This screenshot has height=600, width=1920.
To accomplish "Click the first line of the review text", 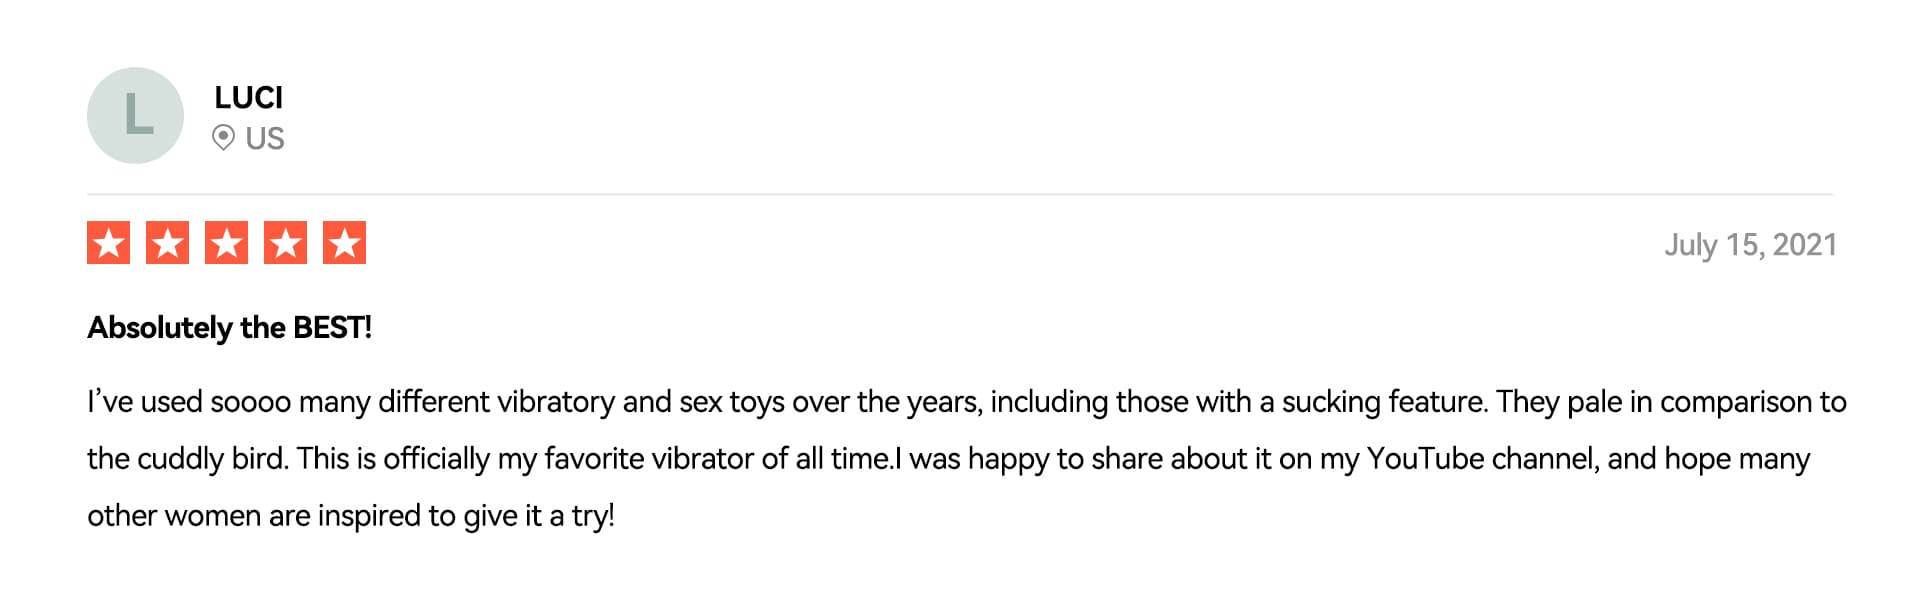I will [x=967, y=402].
